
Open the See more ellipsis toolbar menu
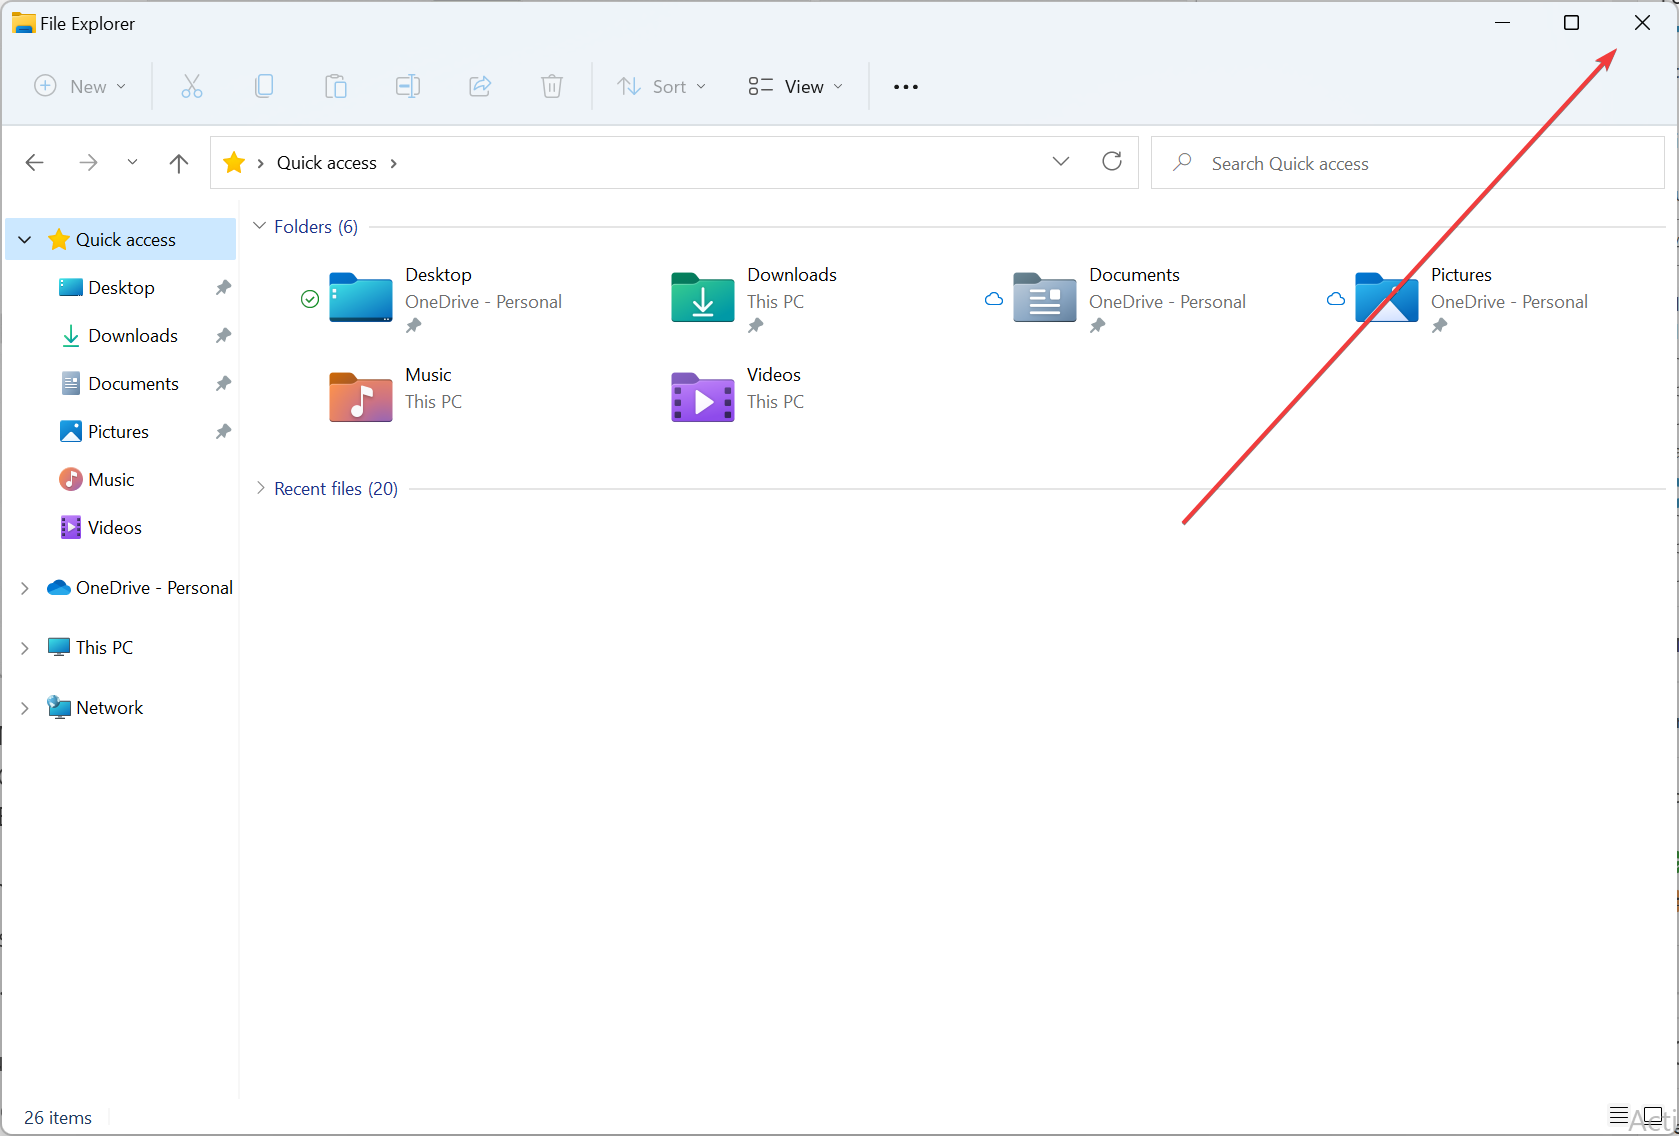905,87
